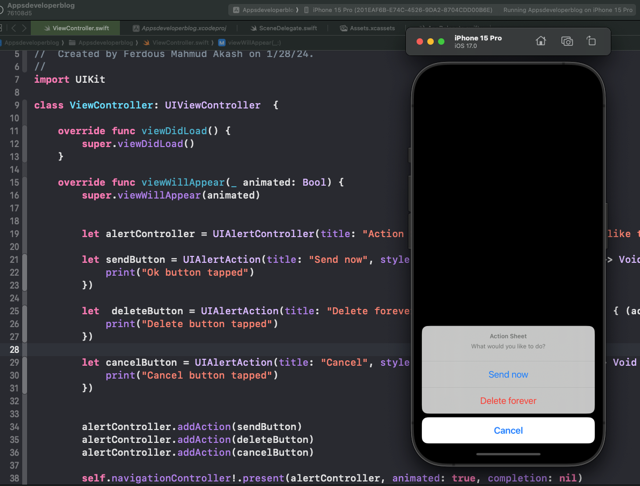The image size is (640, 486).
Task: Click the Action Sheet title in simulator
Action: point(508,336)
